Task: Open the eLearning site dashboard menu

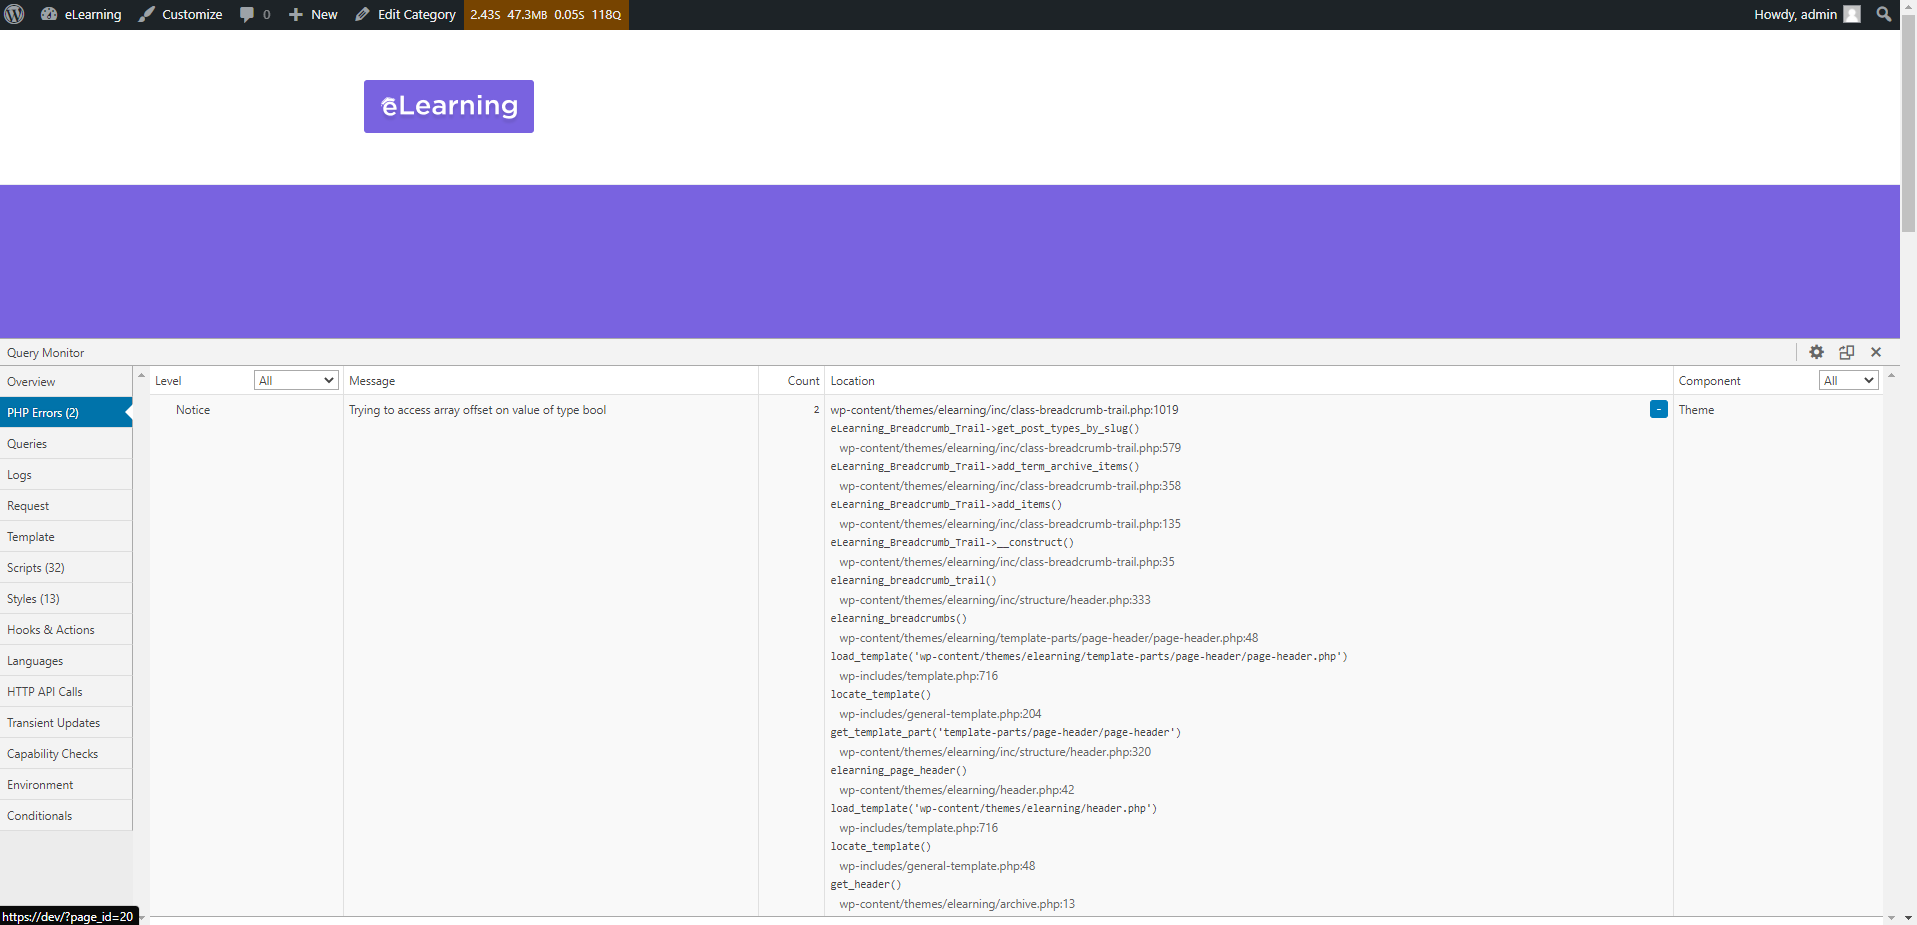Action: 81,14
